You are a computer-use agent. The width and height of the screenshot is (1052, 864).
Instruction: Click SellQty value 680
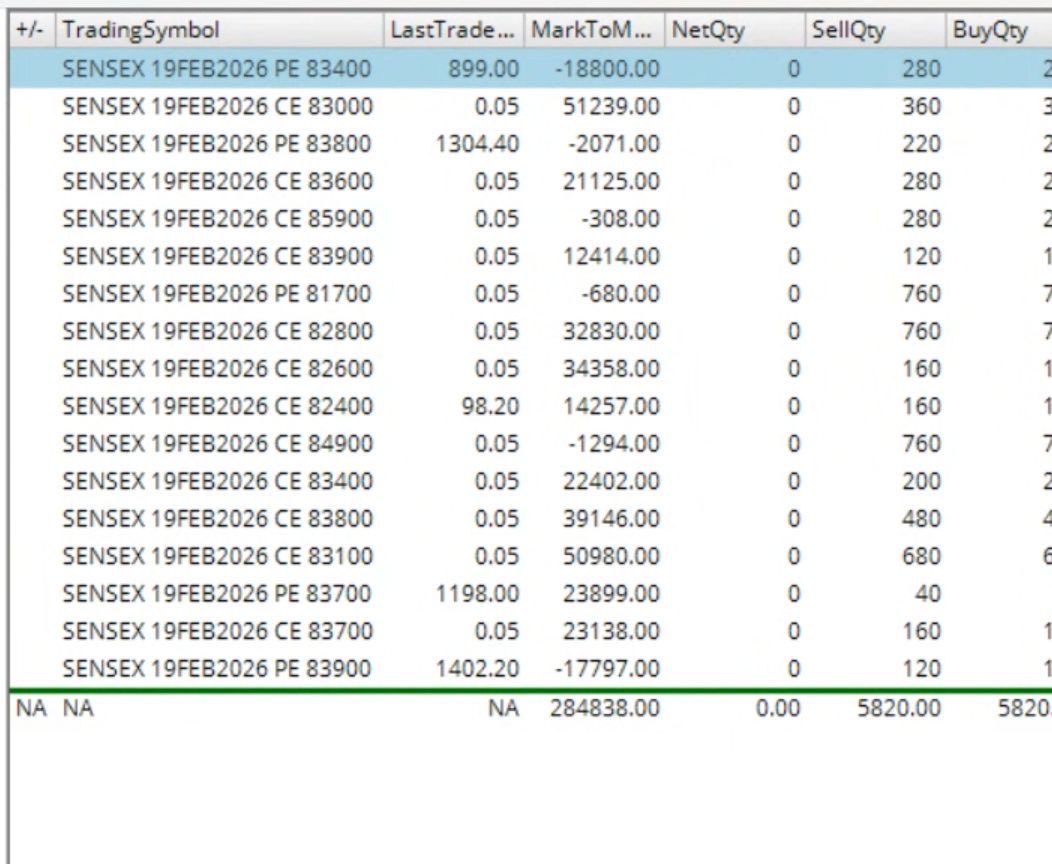921,557
